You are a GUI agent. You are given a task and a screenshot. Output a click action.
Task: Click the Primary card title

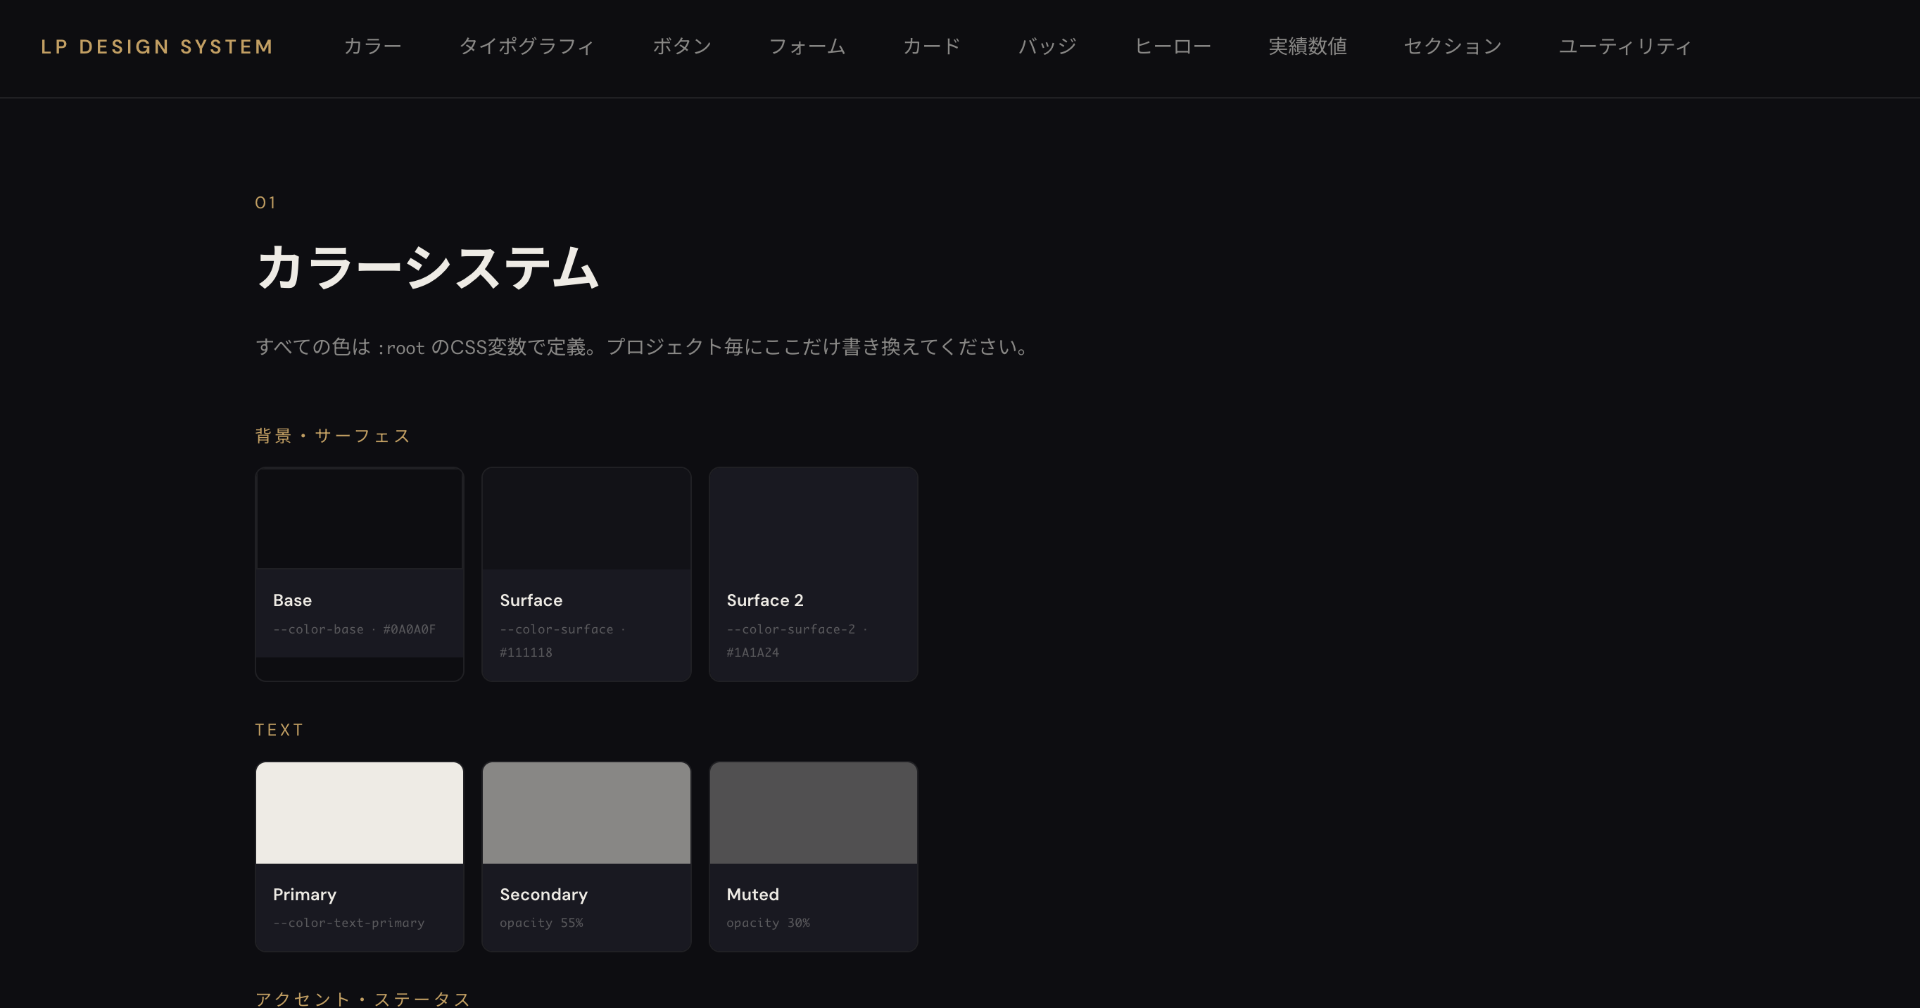[304, 894]
